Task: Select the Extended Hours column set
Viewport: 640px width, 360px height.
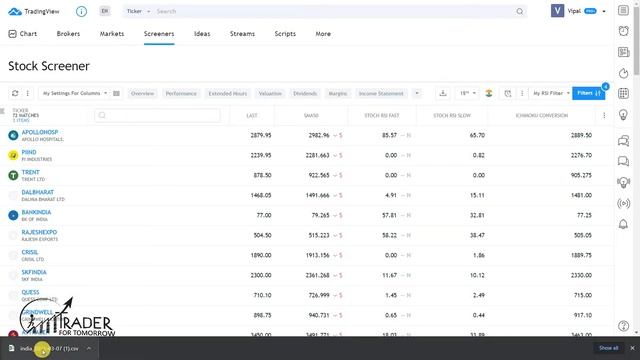Action: click(x=228, y=93)
